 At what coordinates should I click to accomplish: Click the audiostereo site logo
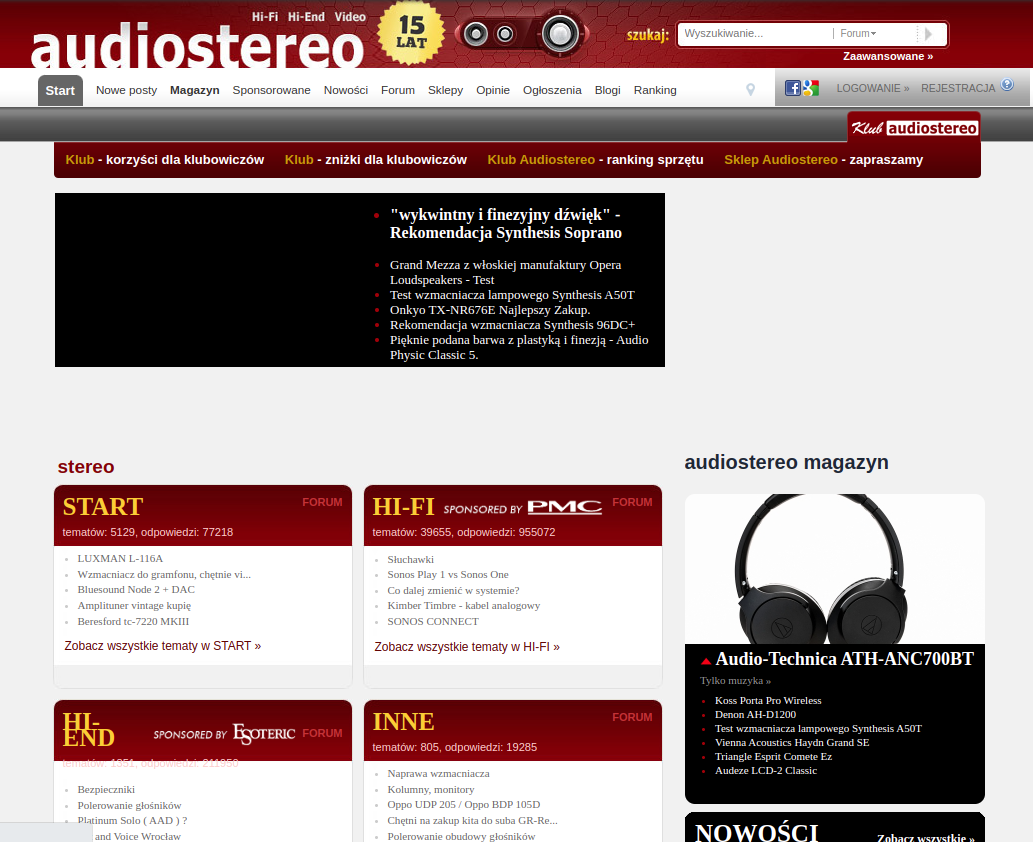197,47
